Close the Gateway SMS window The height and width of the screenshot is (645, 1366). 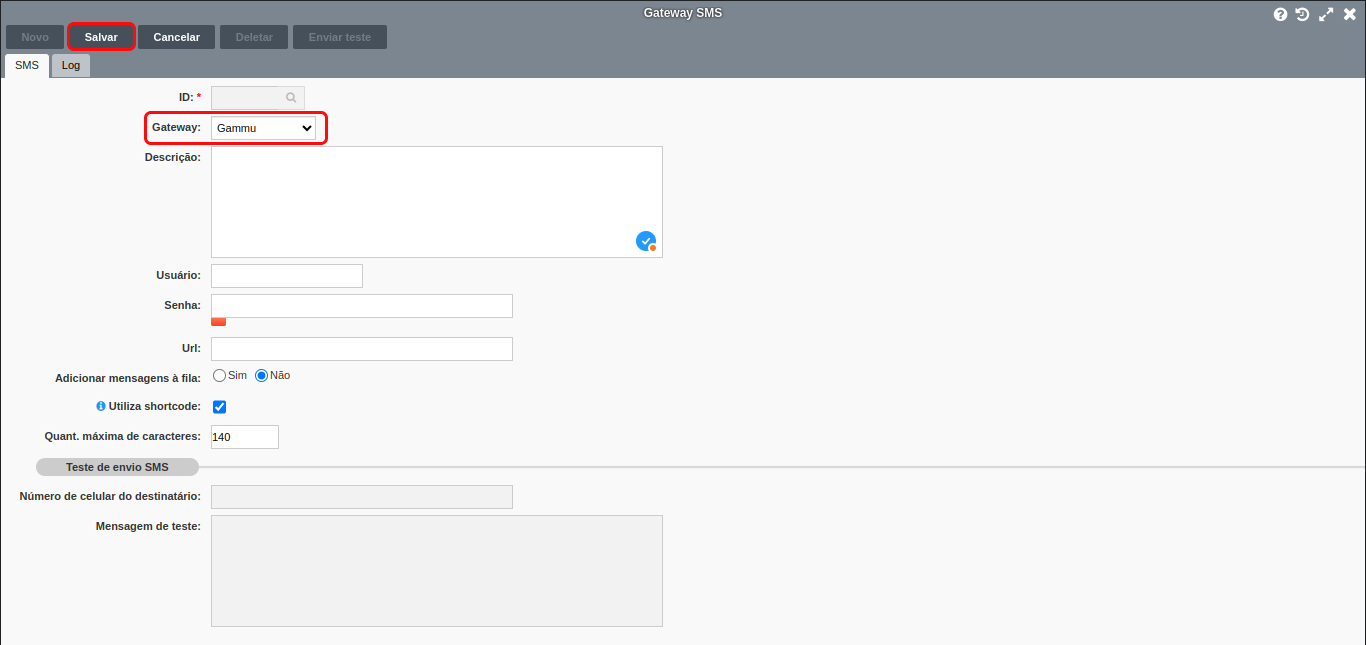coord(1349,14)
